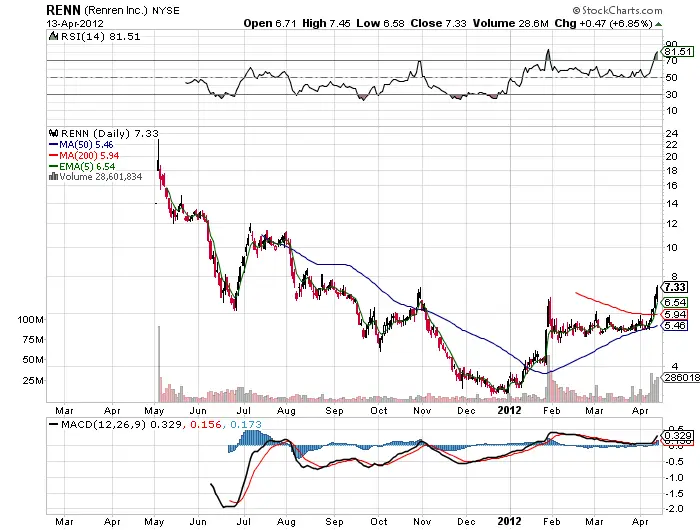Screen dimensions: 700x530
Task: Click the 18 label on the price axis
Action: [x=671, y=171]
